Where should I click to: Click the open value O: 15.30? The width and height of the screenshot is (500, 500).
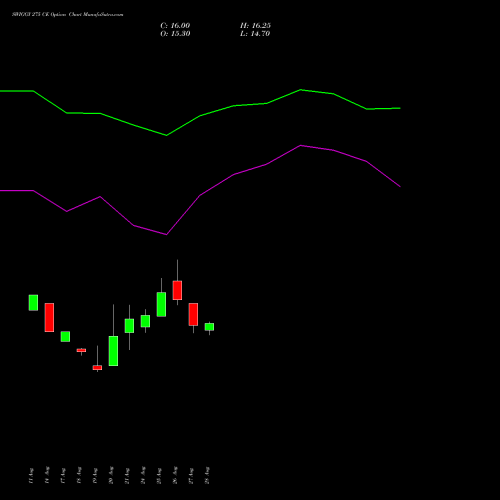175,34
